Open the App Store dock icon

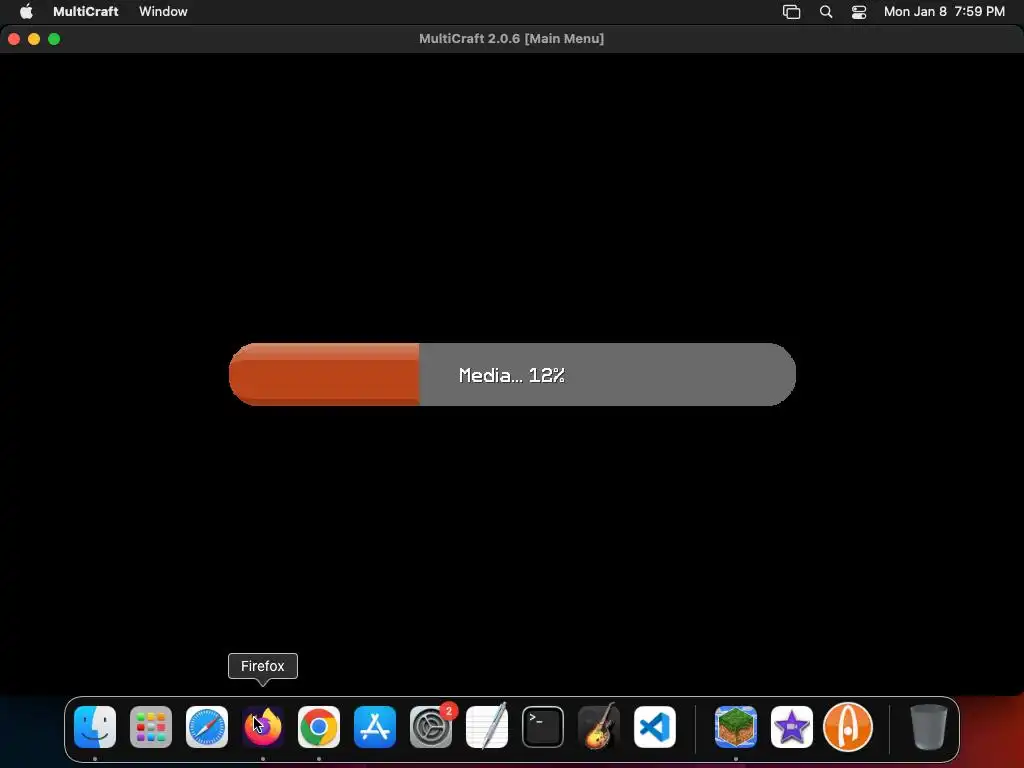pos(375,727)
